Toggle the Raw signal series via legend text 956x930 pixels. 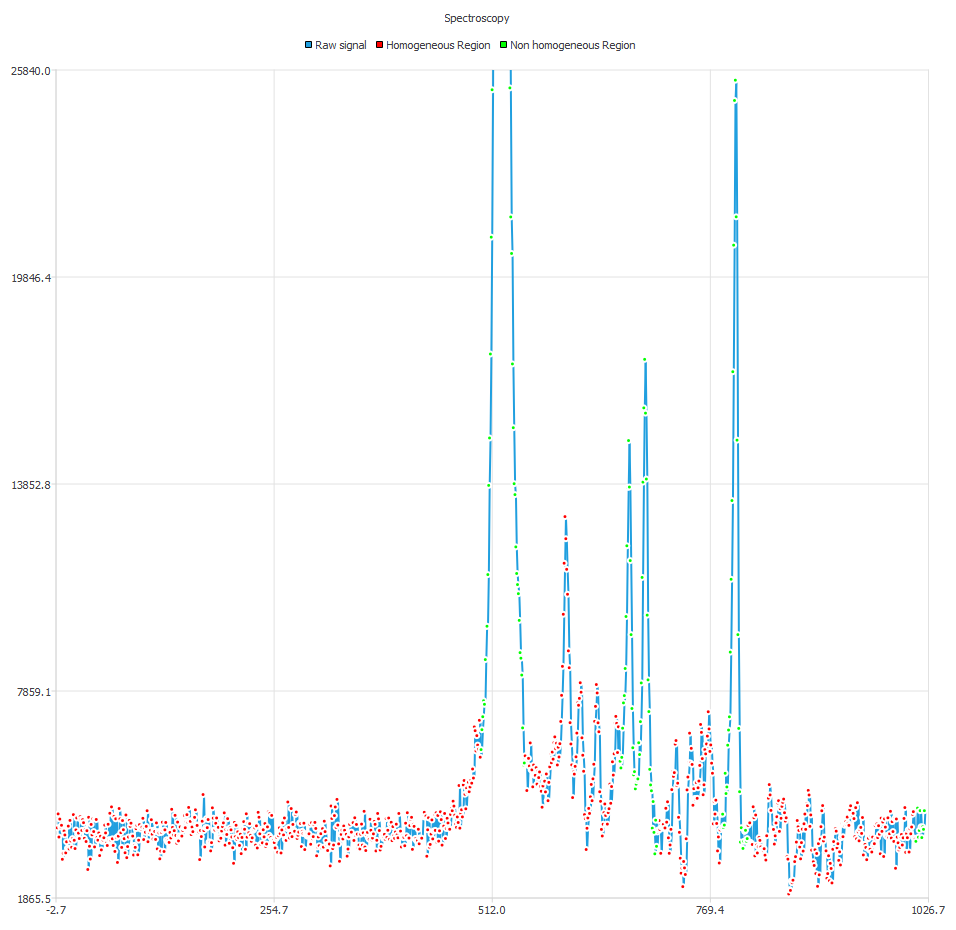pyautogui.click(x=340, y=45)
